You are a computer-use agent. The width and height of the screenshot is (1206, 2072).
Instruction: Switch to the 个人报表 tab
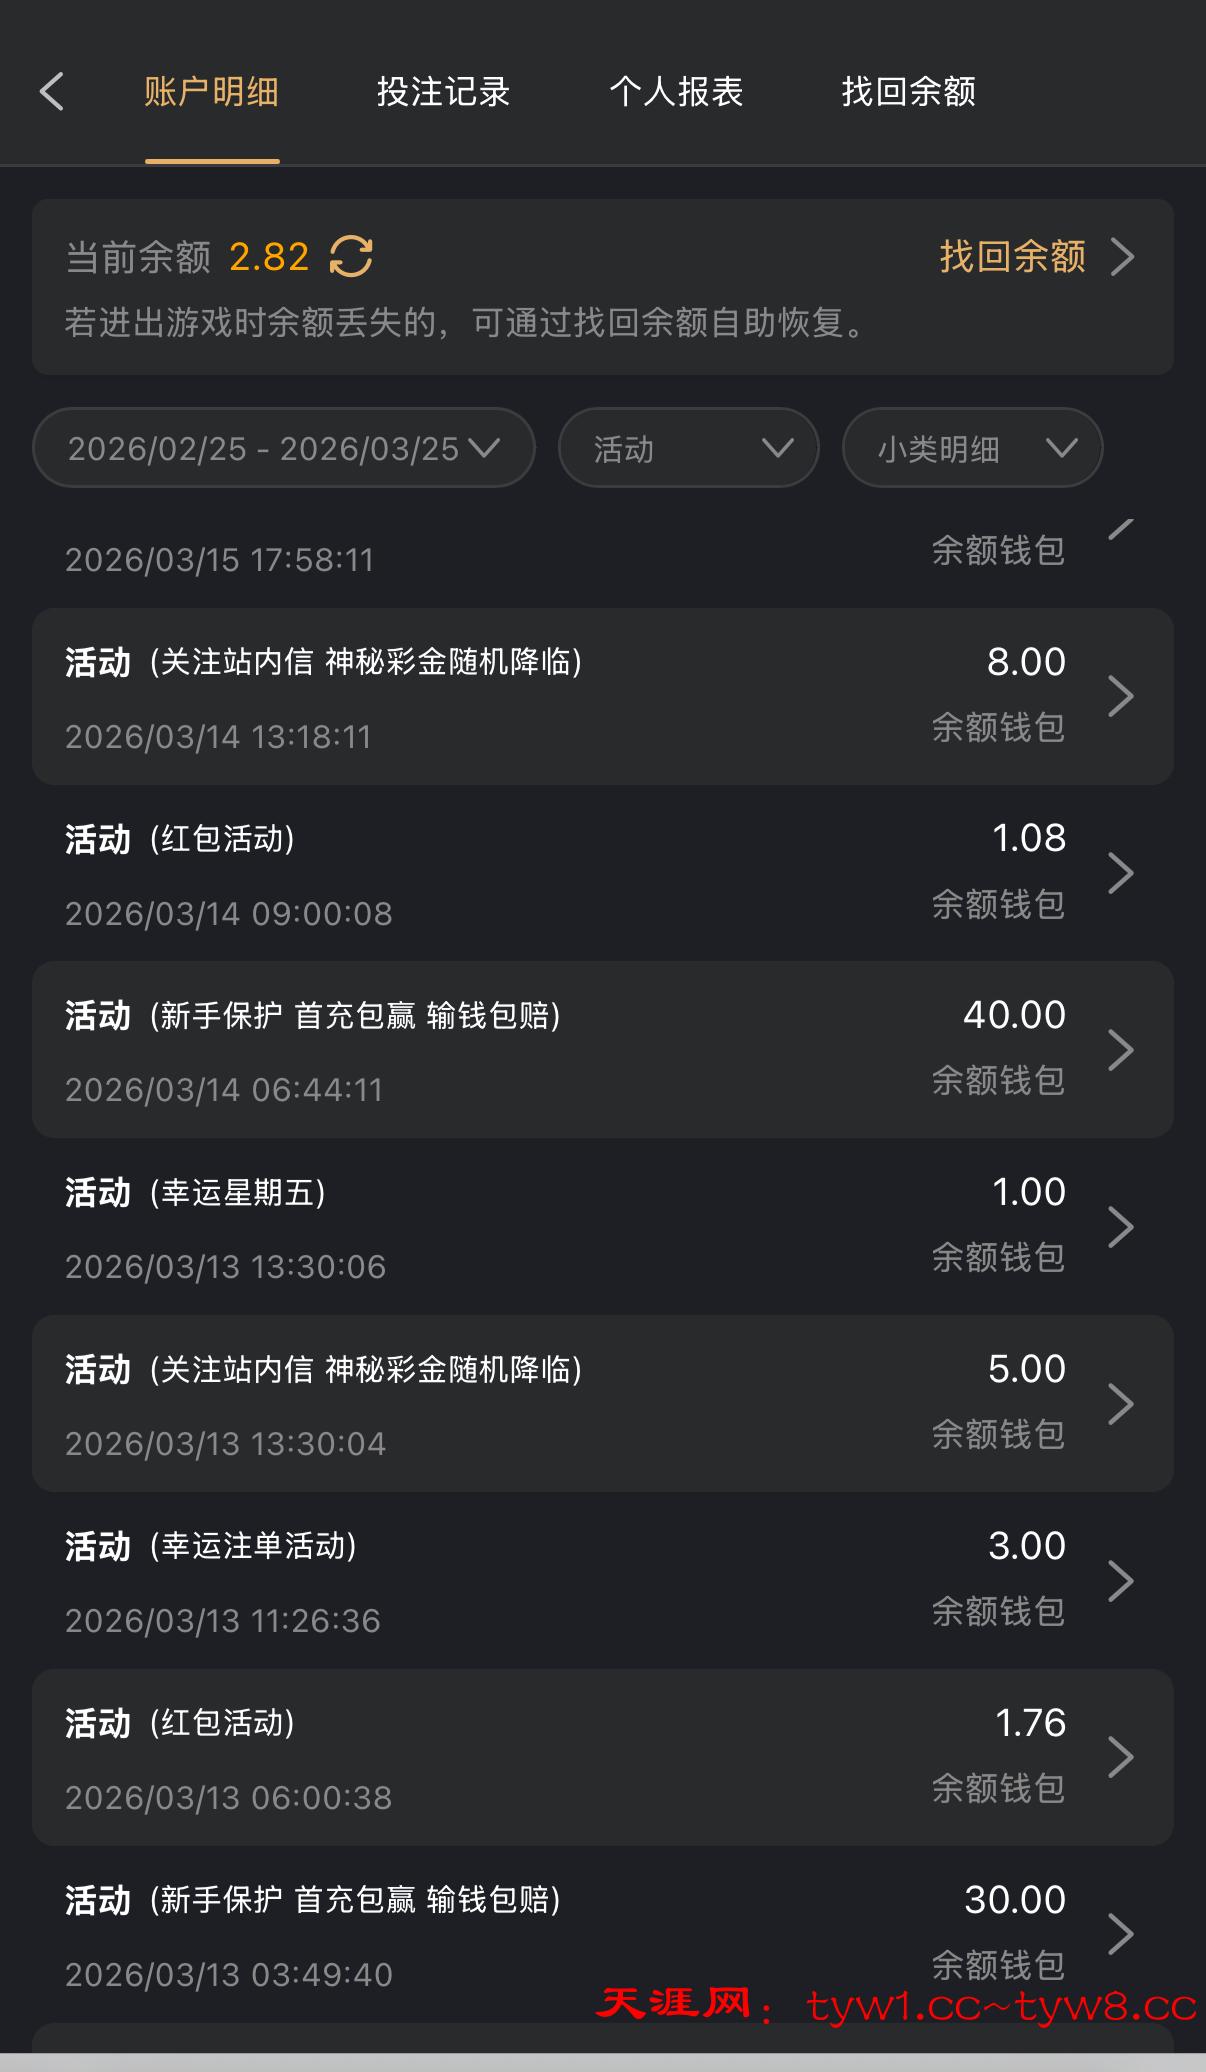(676, 92)
